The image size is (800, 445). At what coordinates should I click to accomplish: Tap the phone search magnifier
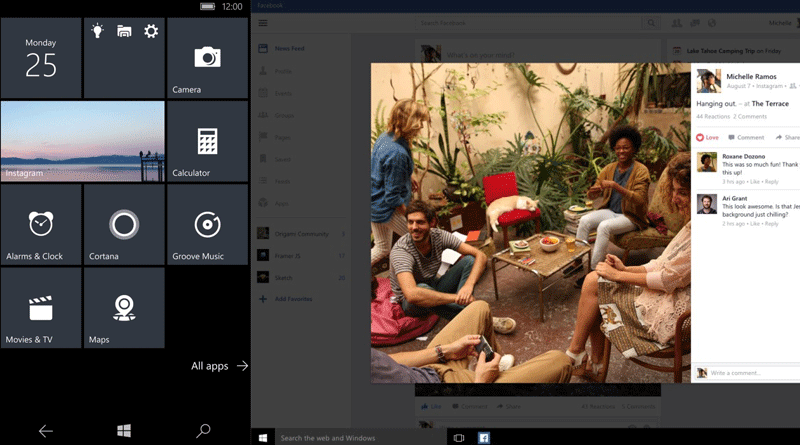(203, 431)
